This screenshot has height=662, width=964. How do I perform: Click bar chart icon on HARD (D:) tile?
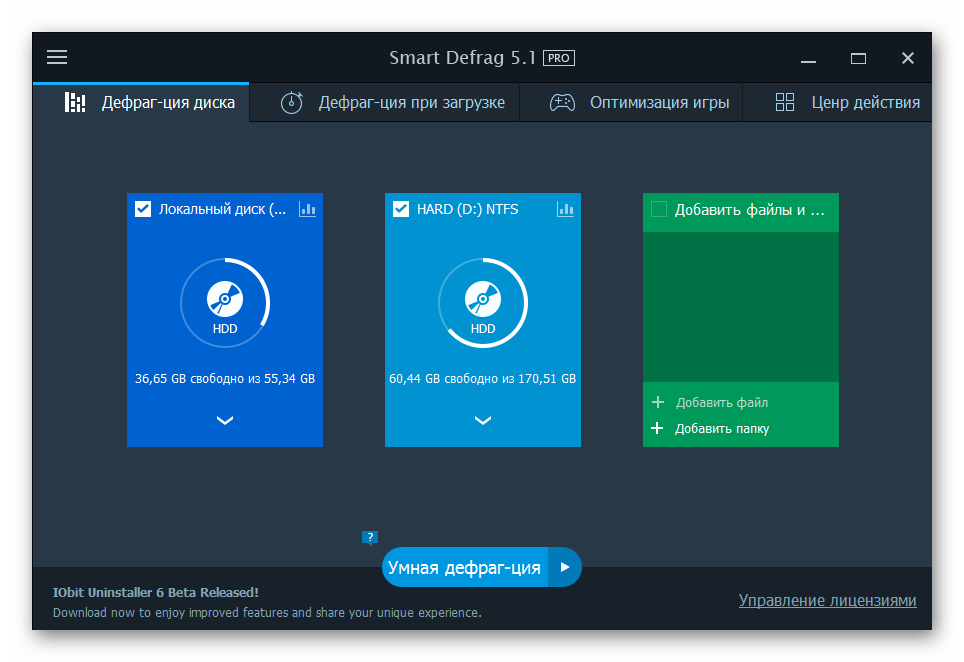click(x=565, y=209)
